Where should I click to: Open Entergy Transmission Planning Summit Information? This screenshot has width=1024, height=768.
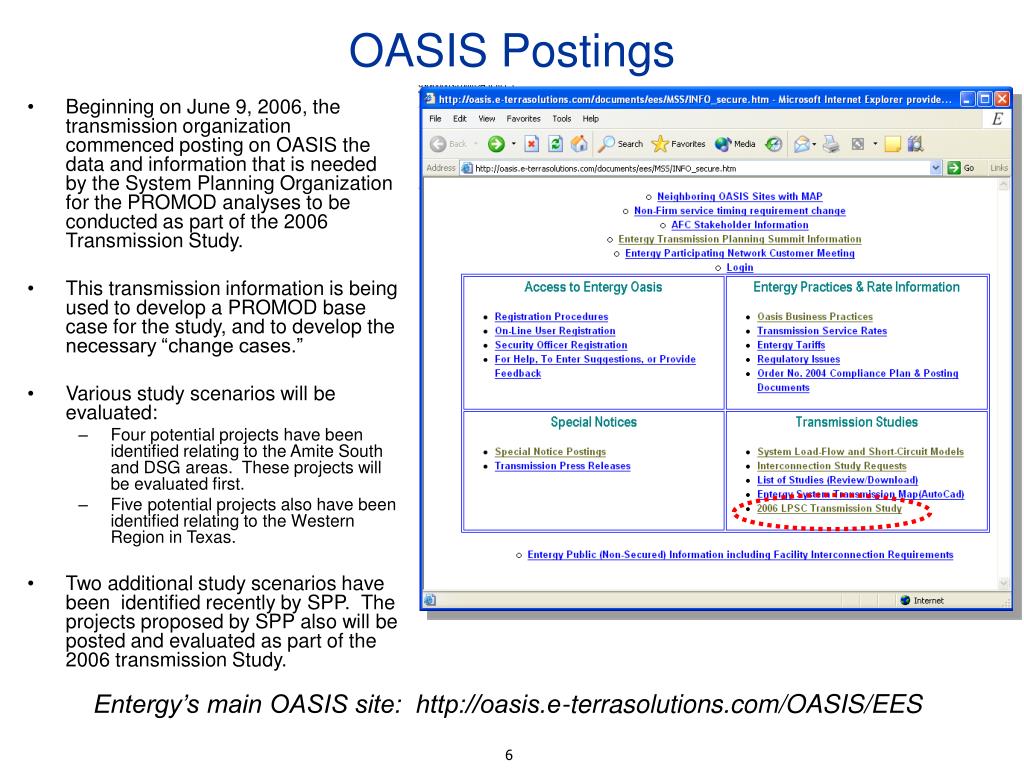[x=739, y=239]
